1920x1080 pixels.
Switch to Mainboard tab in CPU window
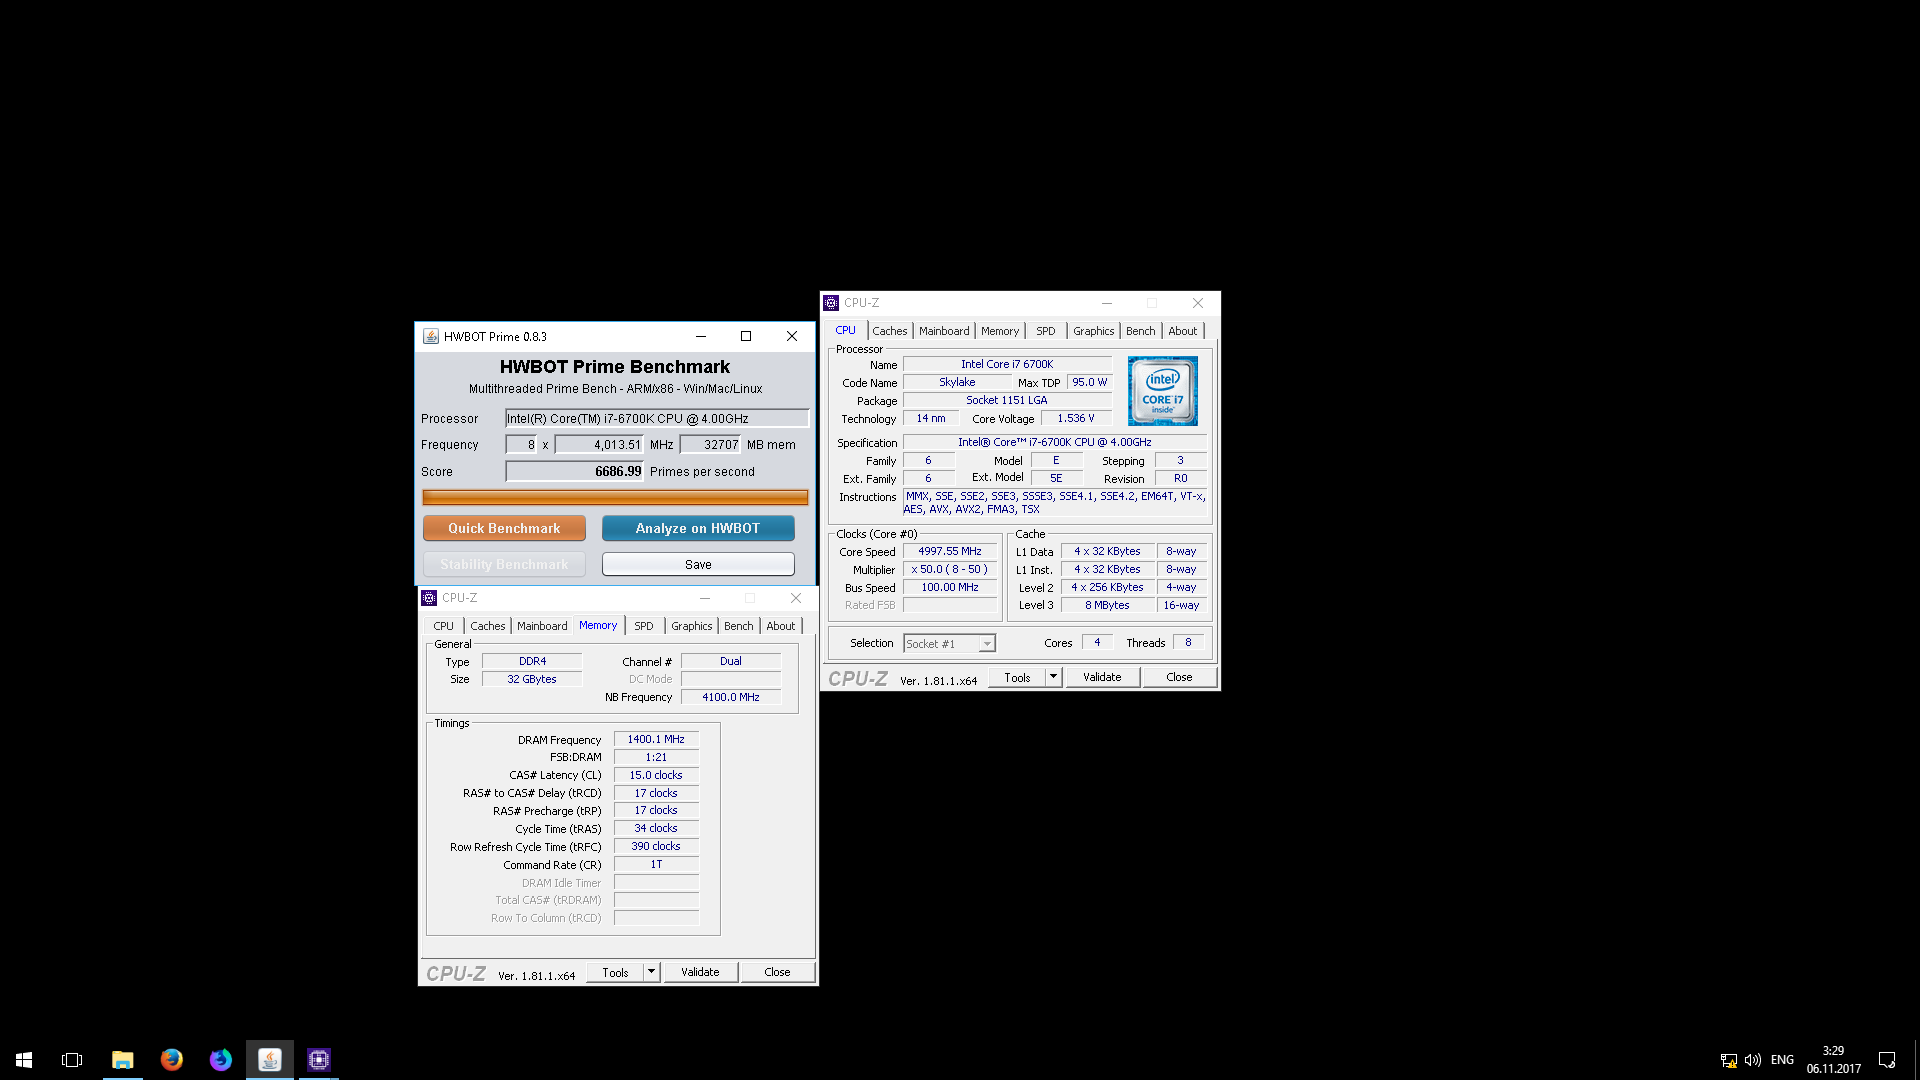coord(944,331)
